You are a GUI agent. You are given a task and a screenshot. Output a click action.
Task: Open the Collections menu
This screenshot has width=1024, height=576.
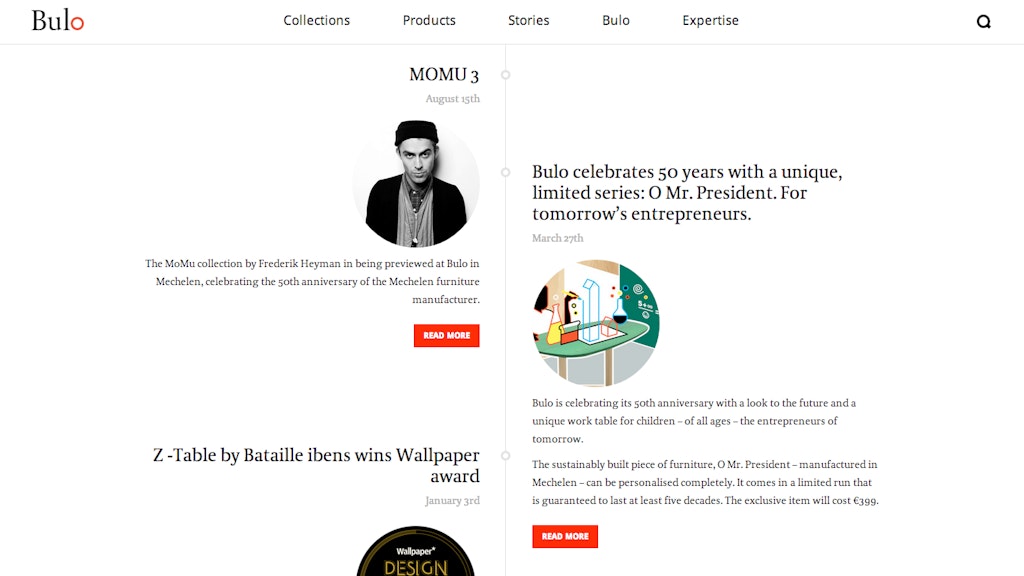coord(316,21)
